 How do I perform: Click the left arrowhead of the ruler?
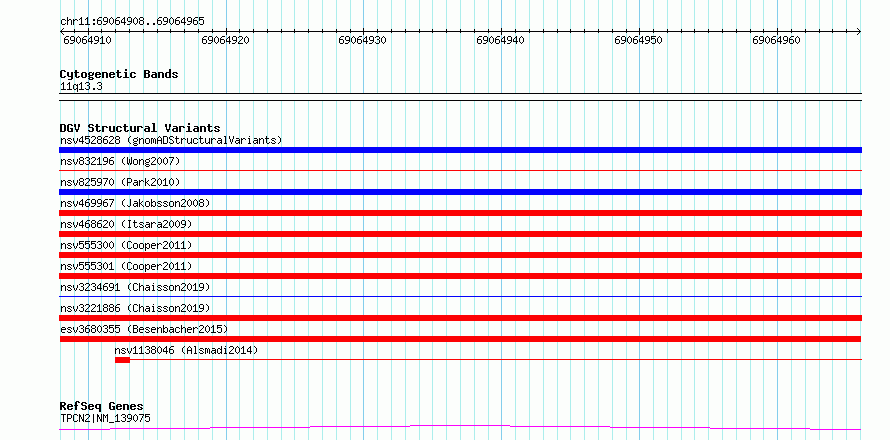pos(62,31)
